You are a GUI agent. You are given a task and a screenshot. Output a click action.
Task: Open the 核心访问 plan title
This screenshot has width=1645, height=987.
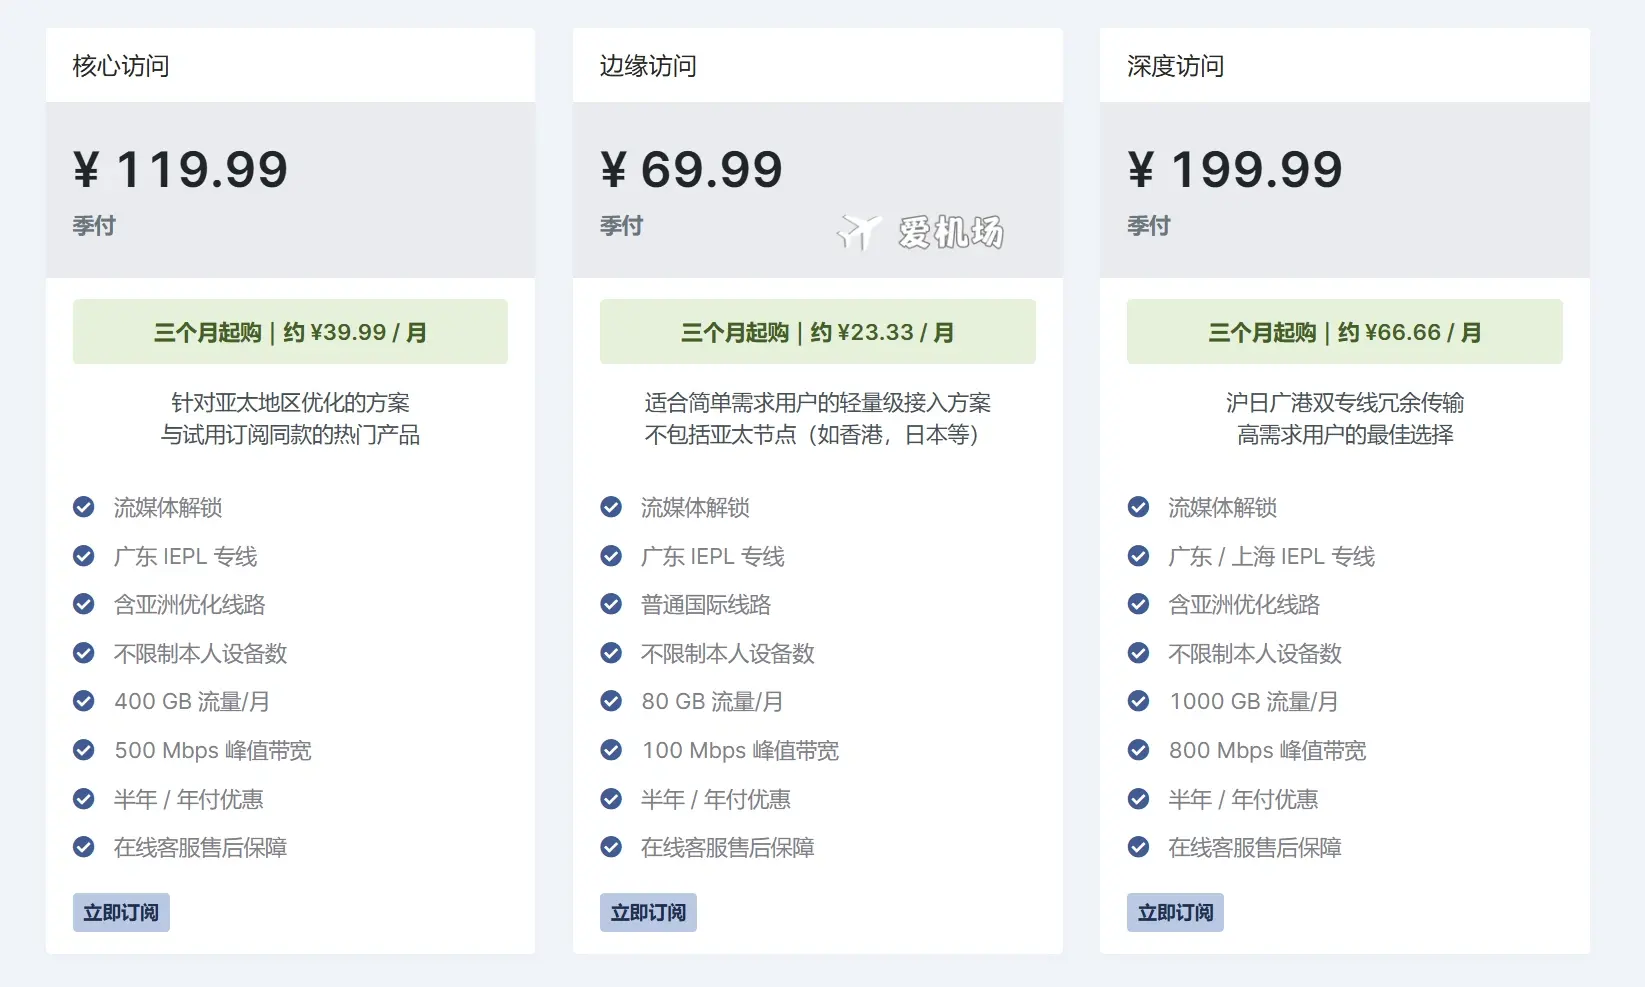point(121,66)
